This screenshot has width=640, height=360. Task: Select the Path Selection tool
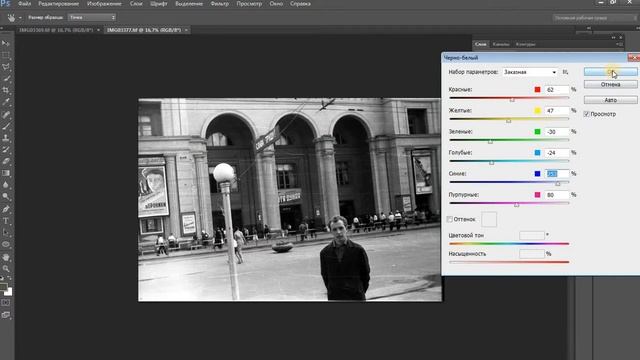[x=6, y=233]
